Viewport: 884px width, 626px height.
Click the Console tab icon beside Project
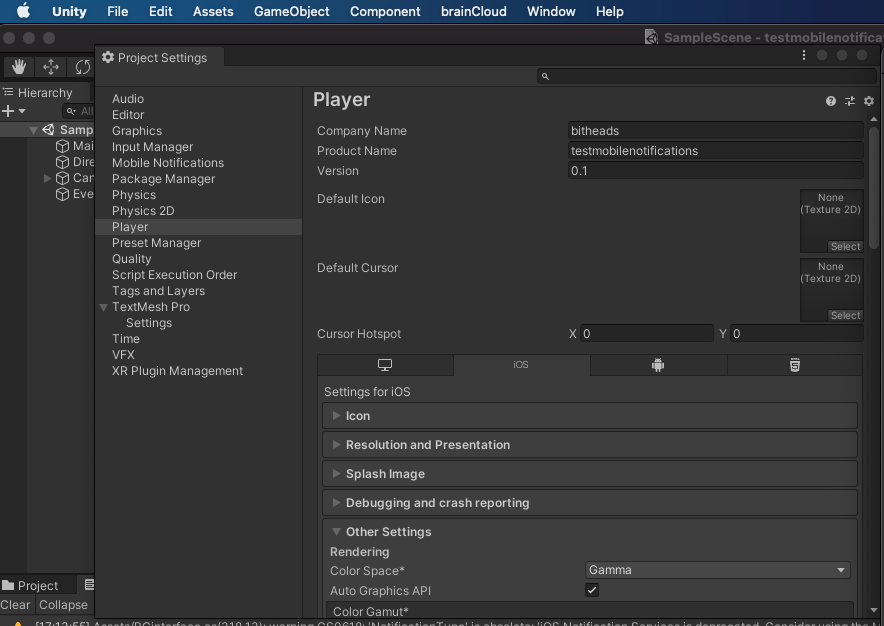click(x=89, y=585)
